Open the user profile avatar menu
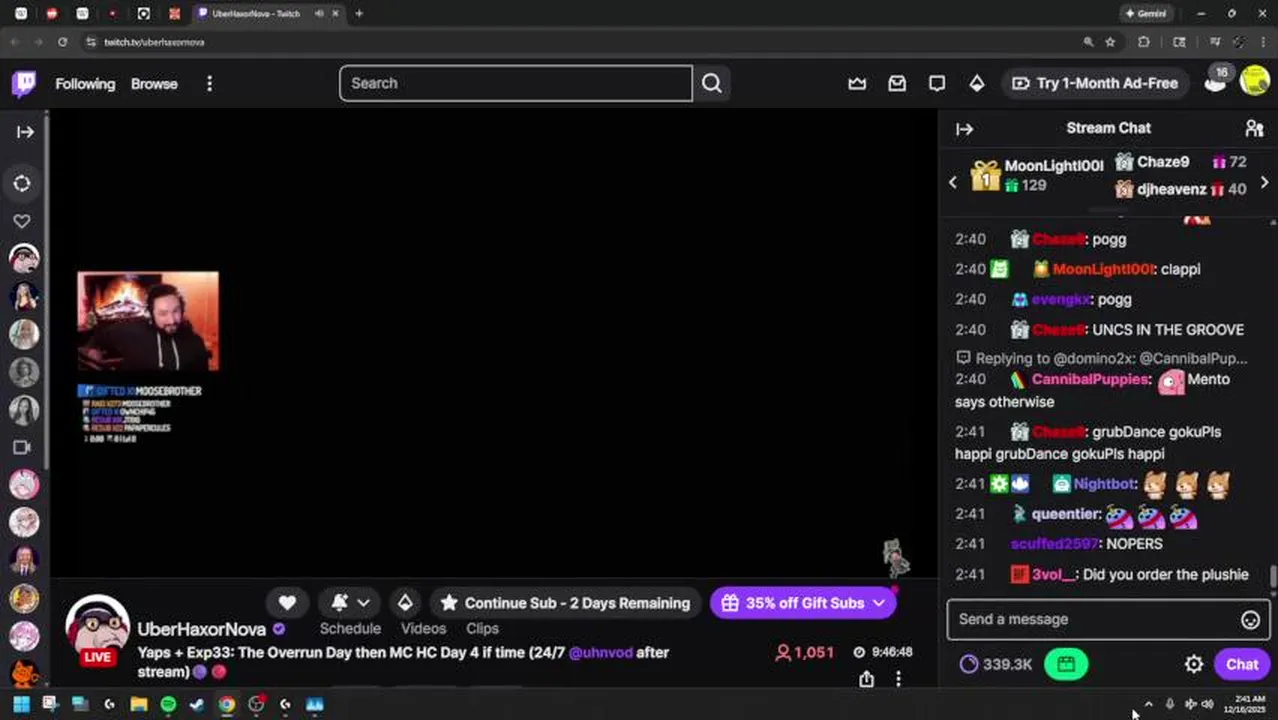The width and height of the screenshot is (1278, 720). coord(1254,81)
